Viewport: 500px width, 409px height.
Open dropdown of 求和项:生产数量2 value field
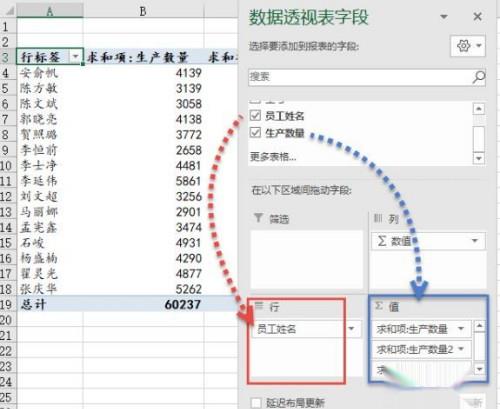(x=461, y=349)
